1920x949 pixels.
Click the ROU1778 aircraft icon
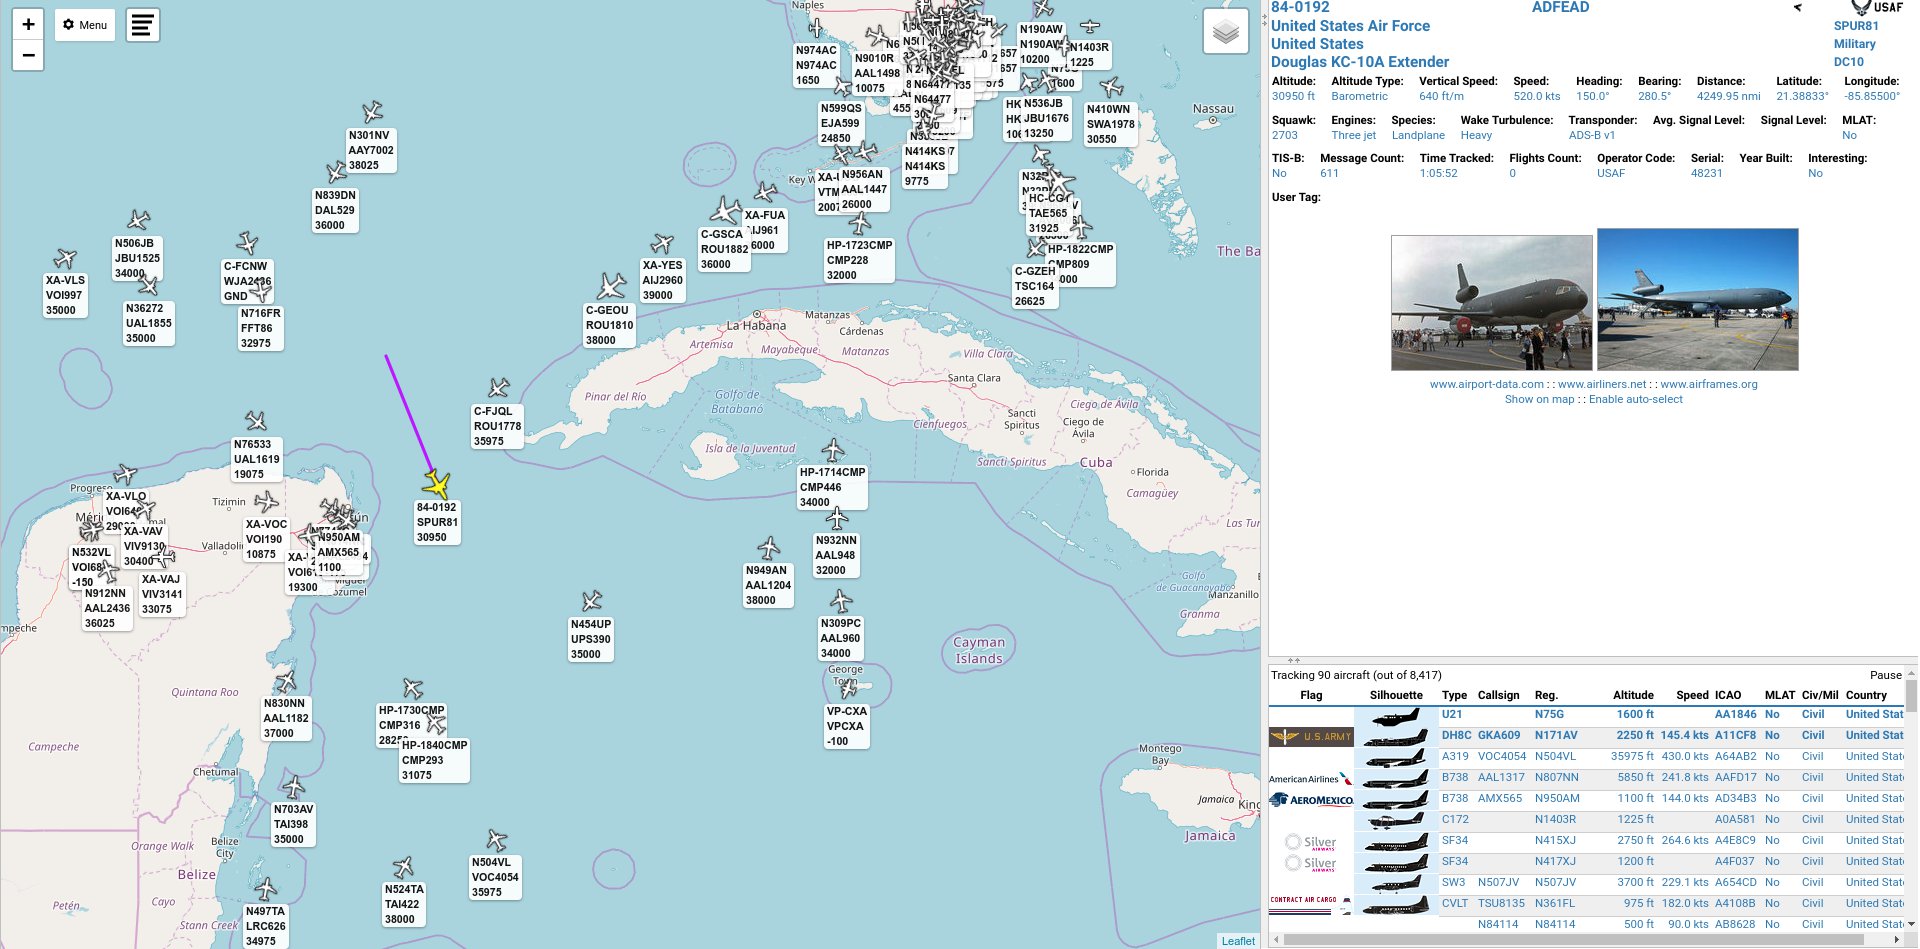pos(499,388)
